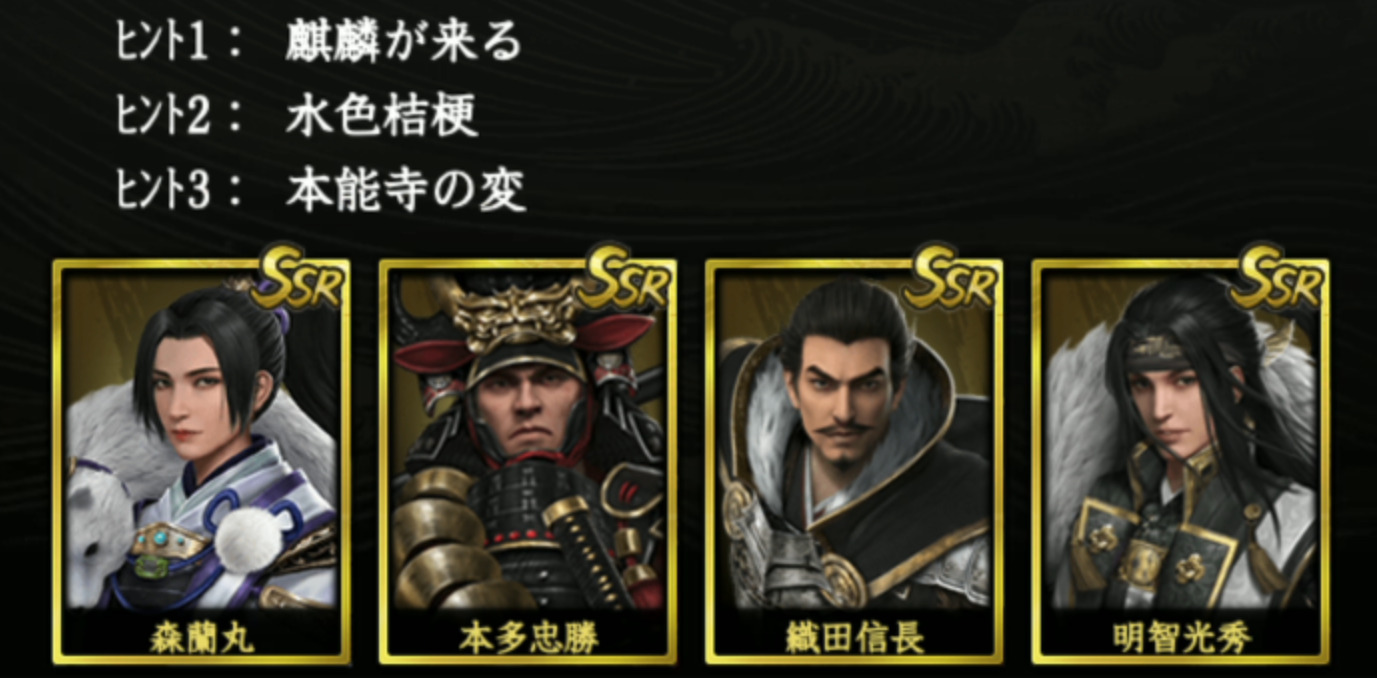Click hint text 麒麟が来る
1377x678 pixels.
(x=403, y=45)
